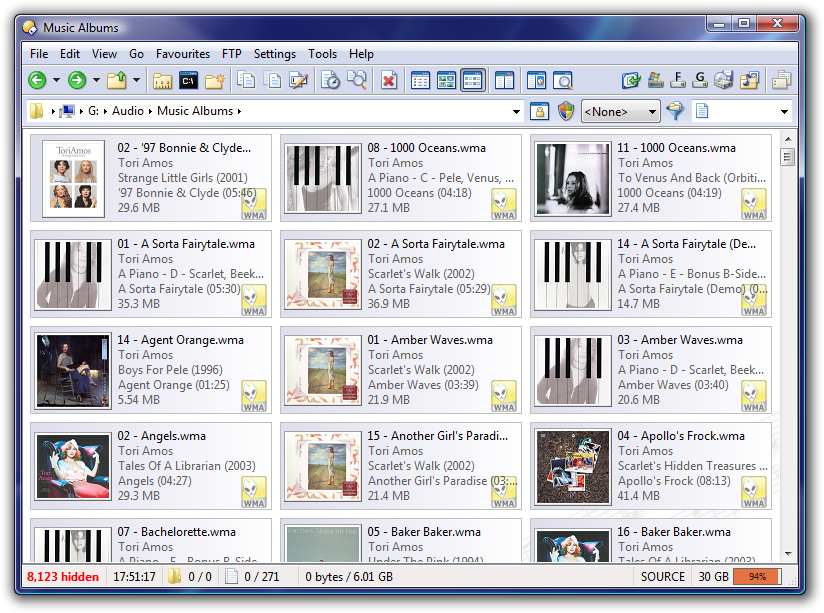Open the Favourites menu
This screenshot has height=613, width=824.
pyautogui.click(x=183, y=54)
